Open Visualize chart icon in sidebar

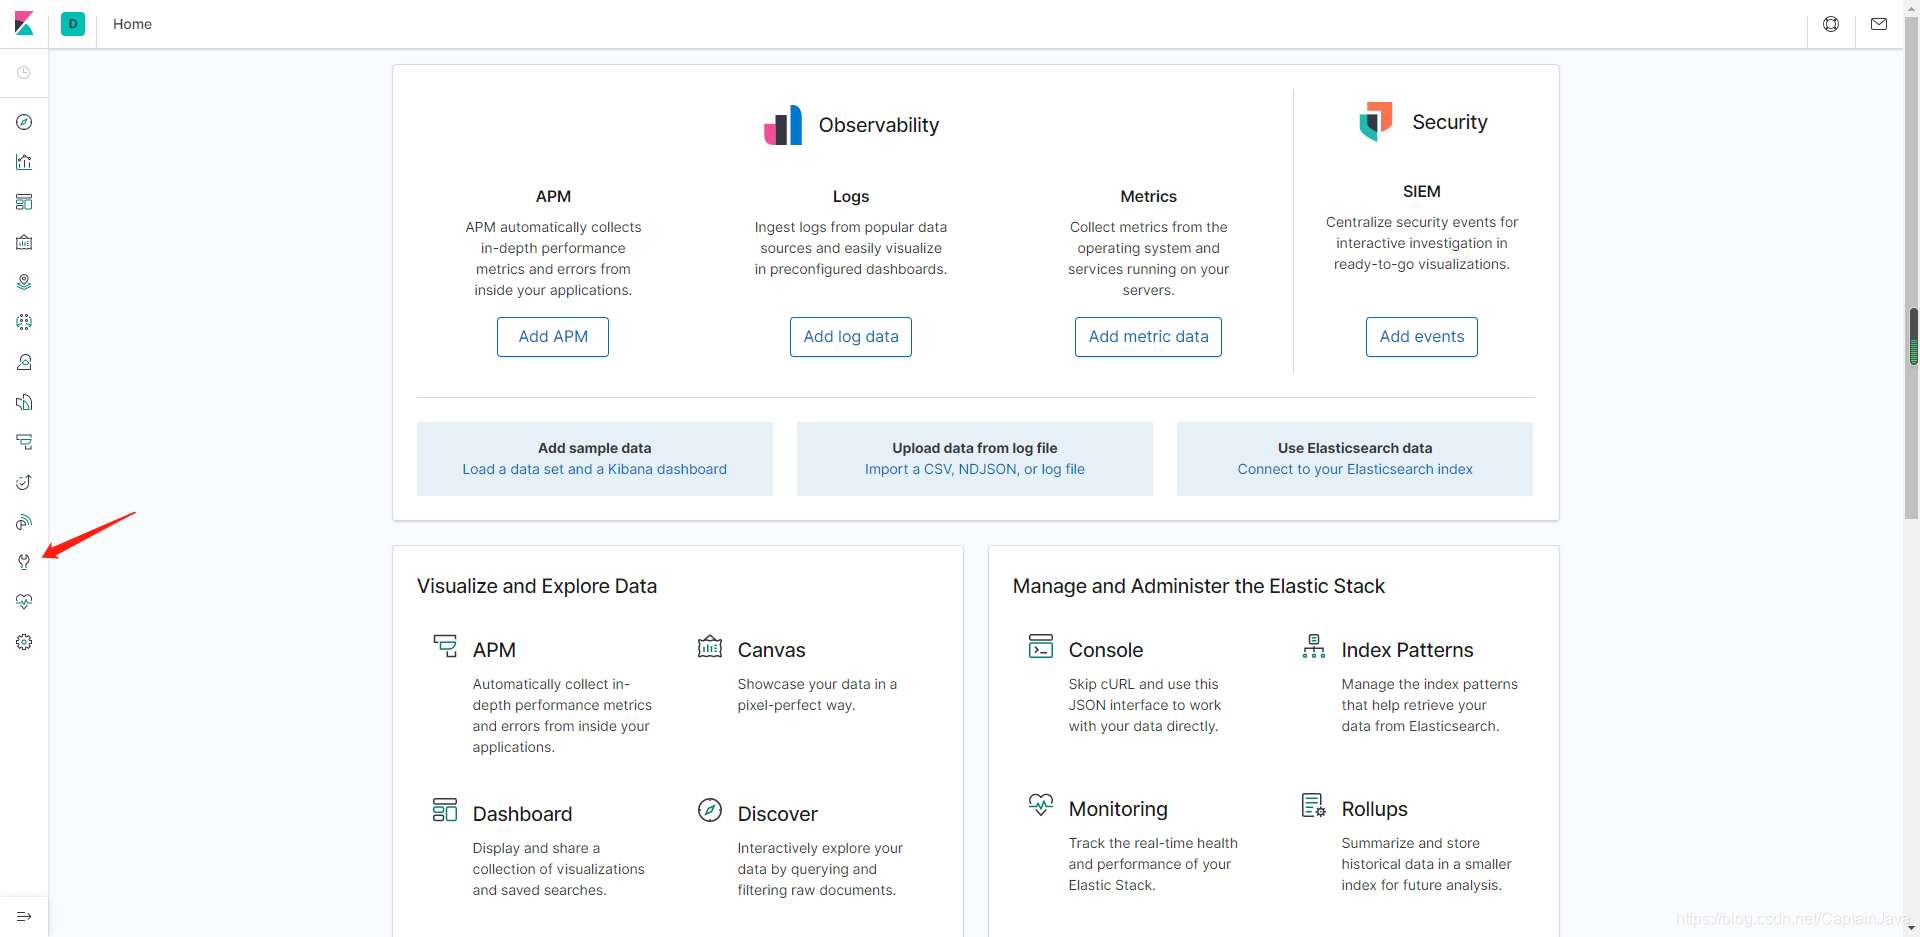pos(24,162)
